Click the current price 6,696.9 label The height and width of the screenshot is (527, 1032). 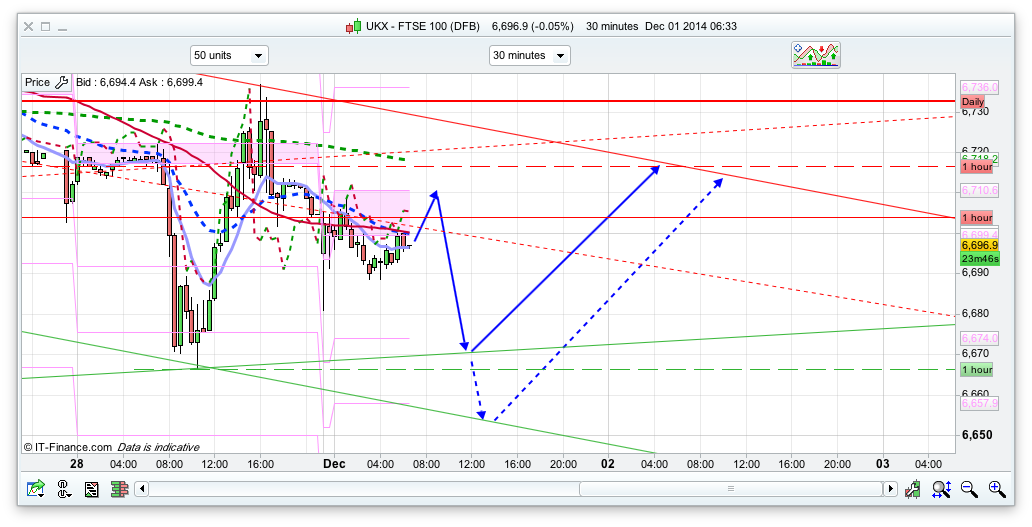[x=979, y=245]
